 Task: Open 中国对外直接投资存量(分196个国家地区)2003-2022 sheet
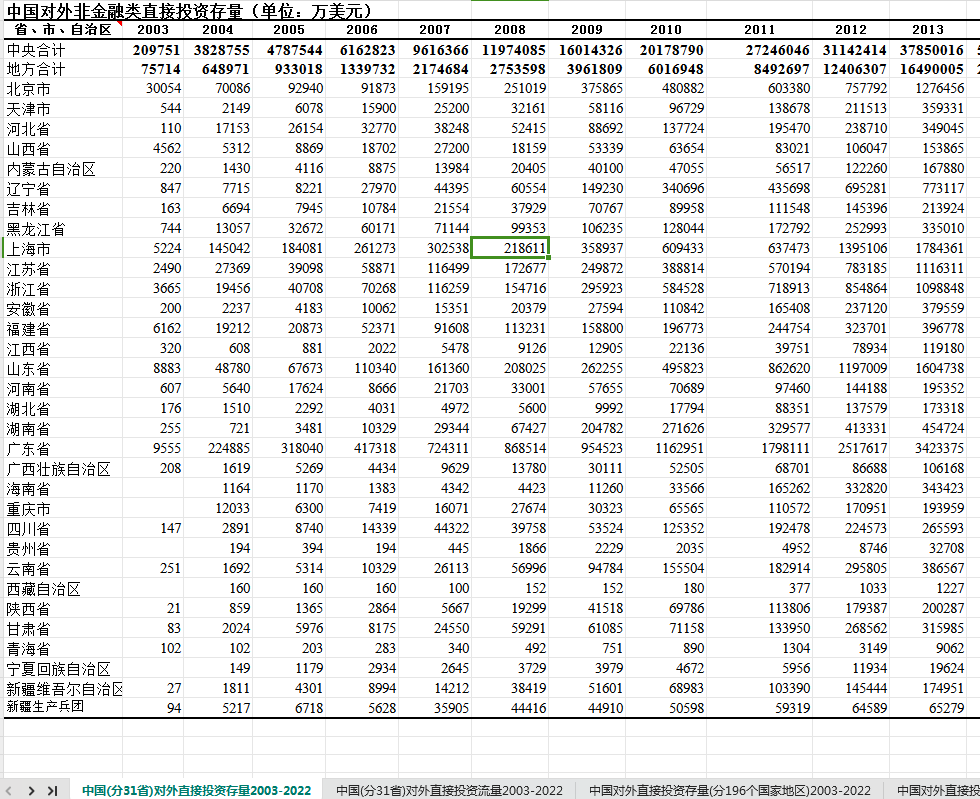(729, 790)
